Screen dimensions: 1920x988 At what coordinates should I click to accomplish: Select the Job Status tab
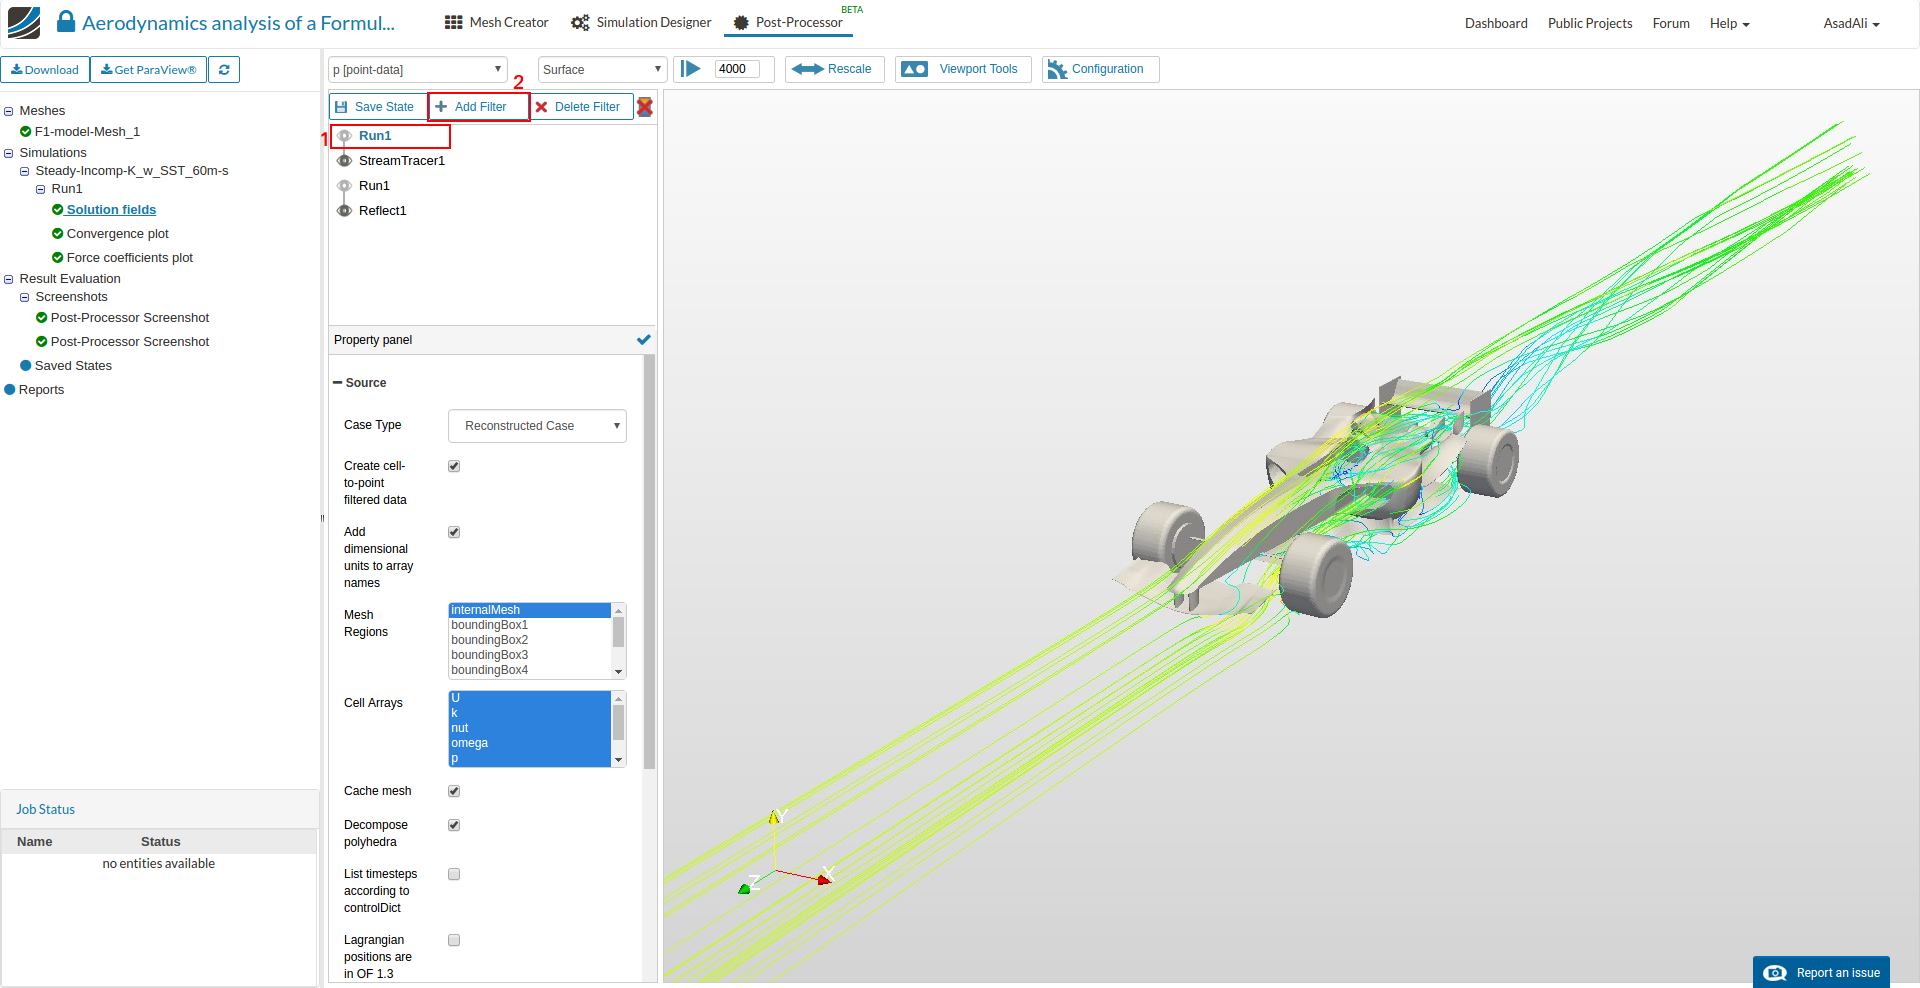pos(46,810)
